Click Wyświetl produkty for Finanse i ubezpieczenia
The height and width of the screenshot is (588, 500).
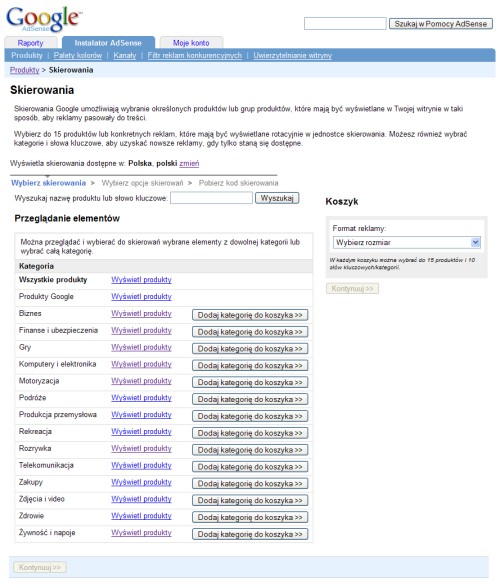pyautogui.click(x=141, y=330)
